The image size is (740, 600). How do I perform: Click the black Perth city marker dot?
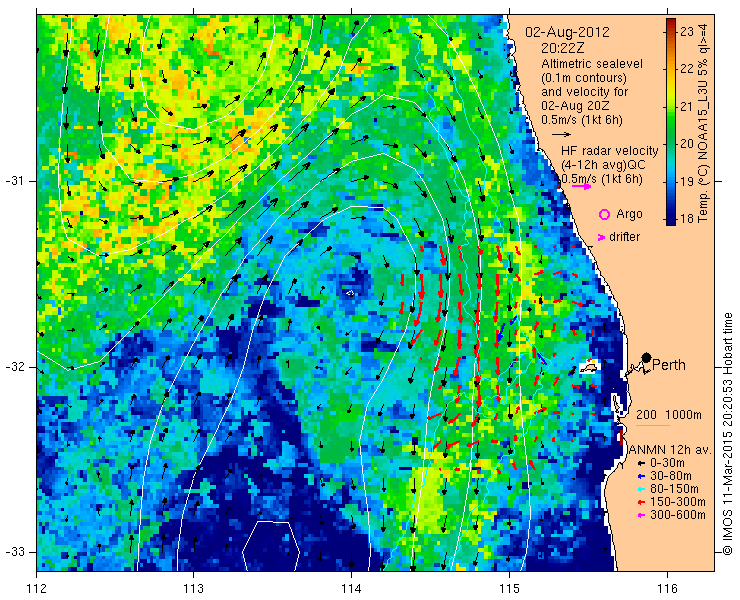(647, 358)
